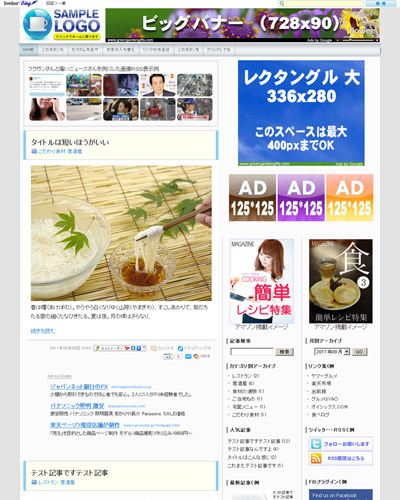Click the orange RSS feed icon
The image size is (400, 500).
tap(316, 458)
